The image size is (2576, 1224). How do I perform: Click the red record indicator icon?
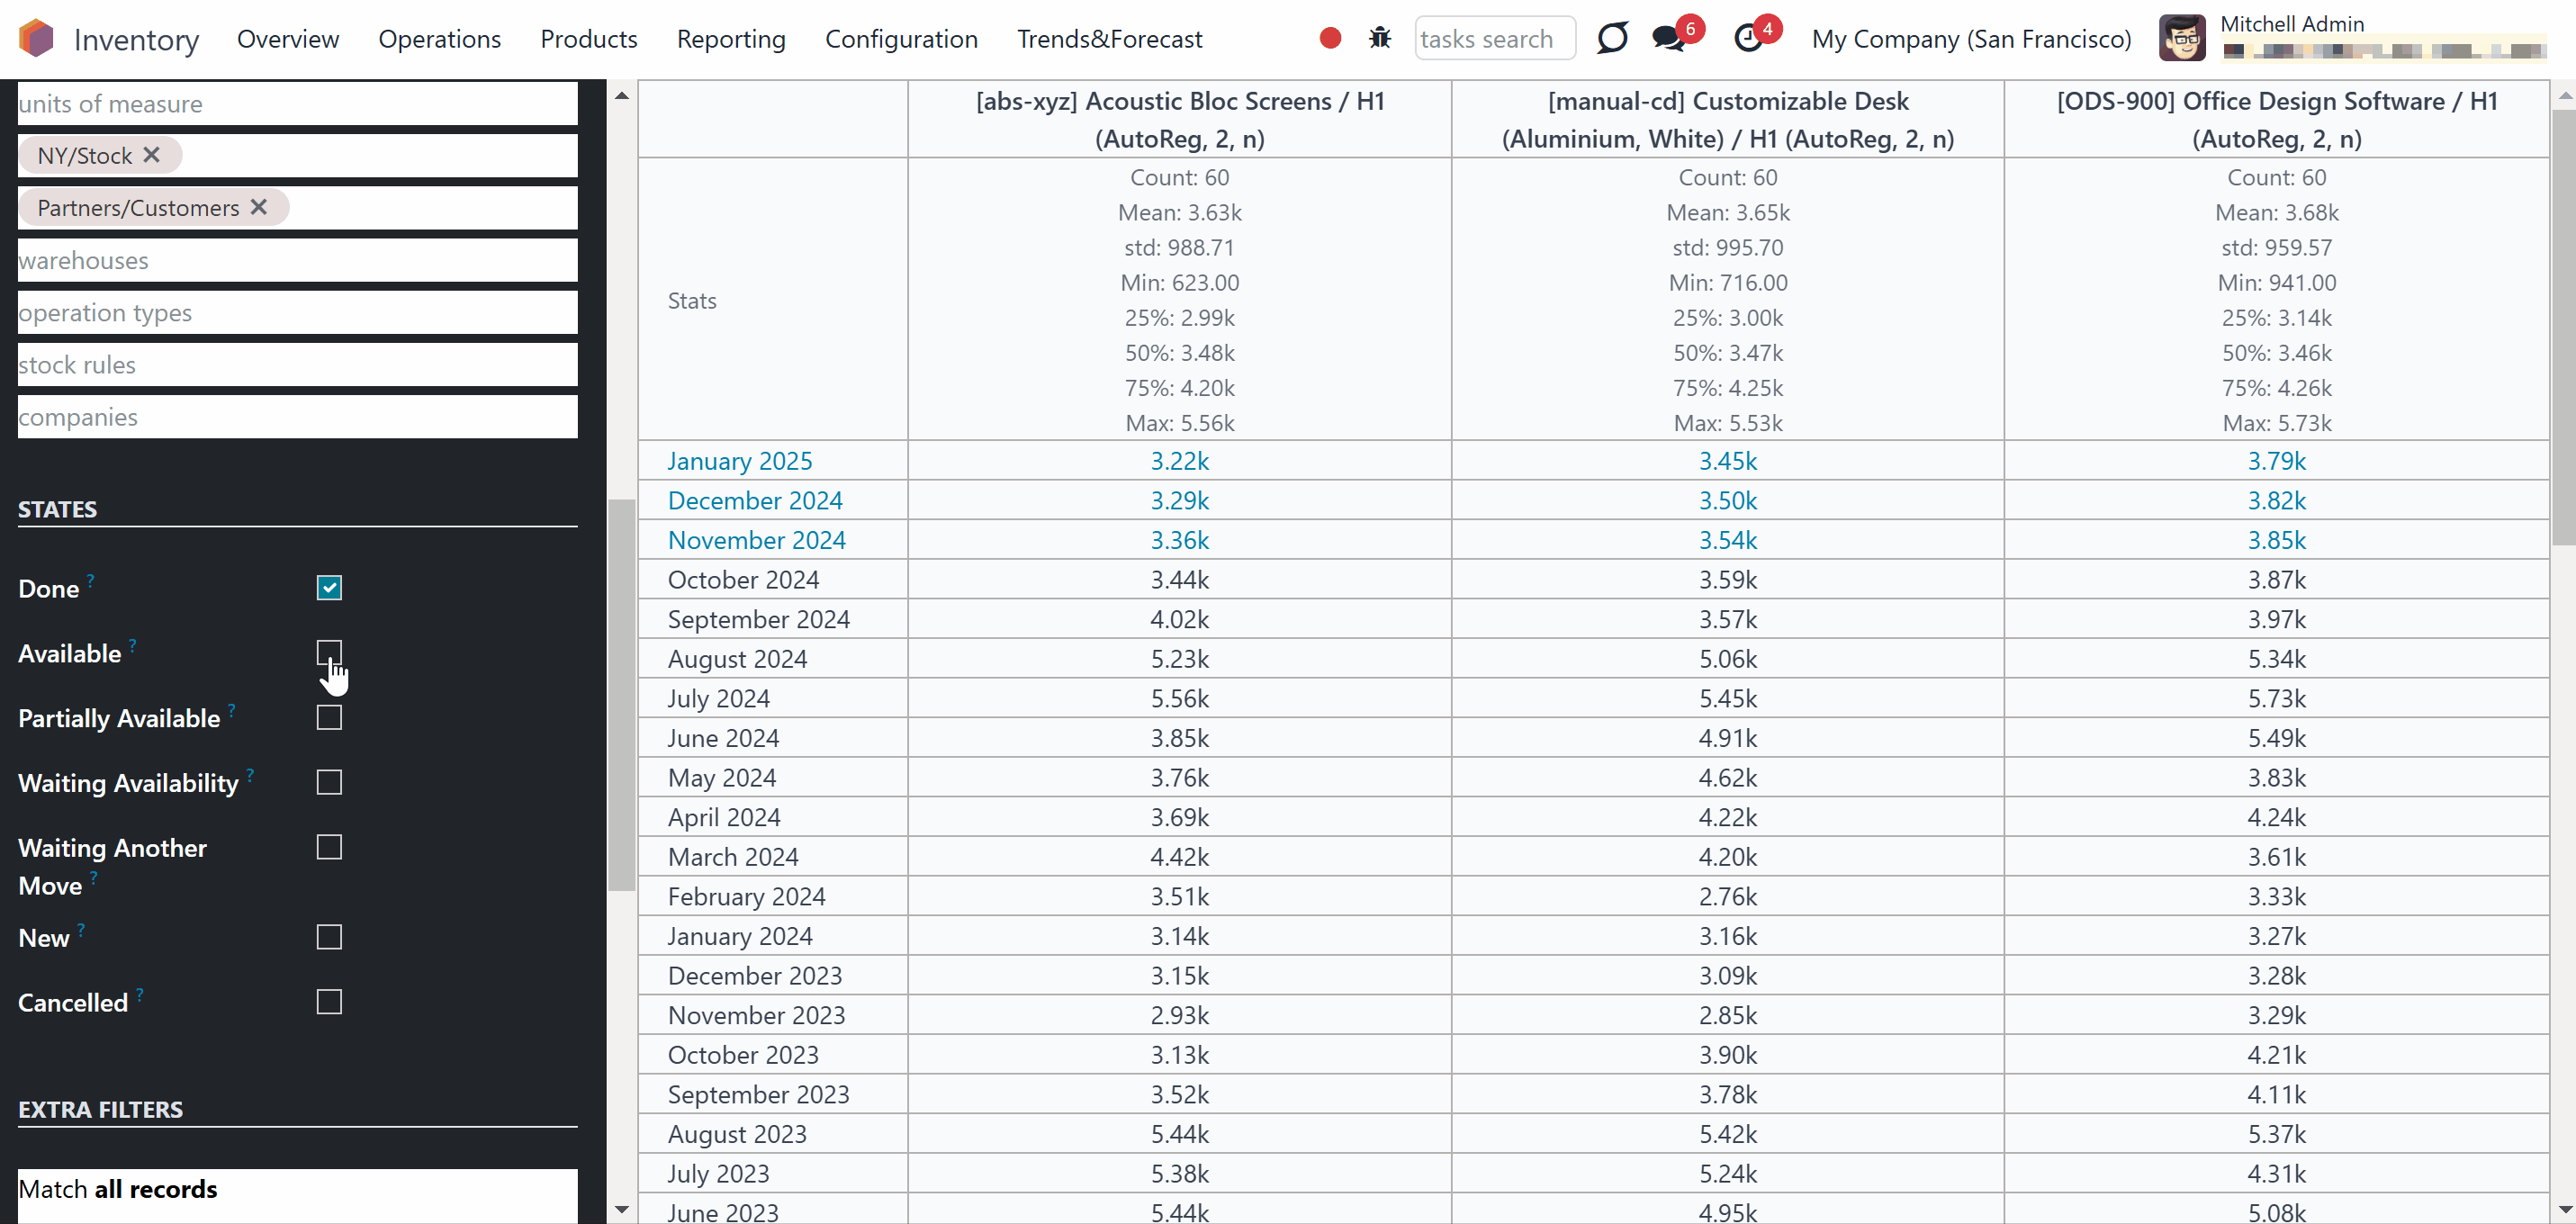click(1330, 39)
